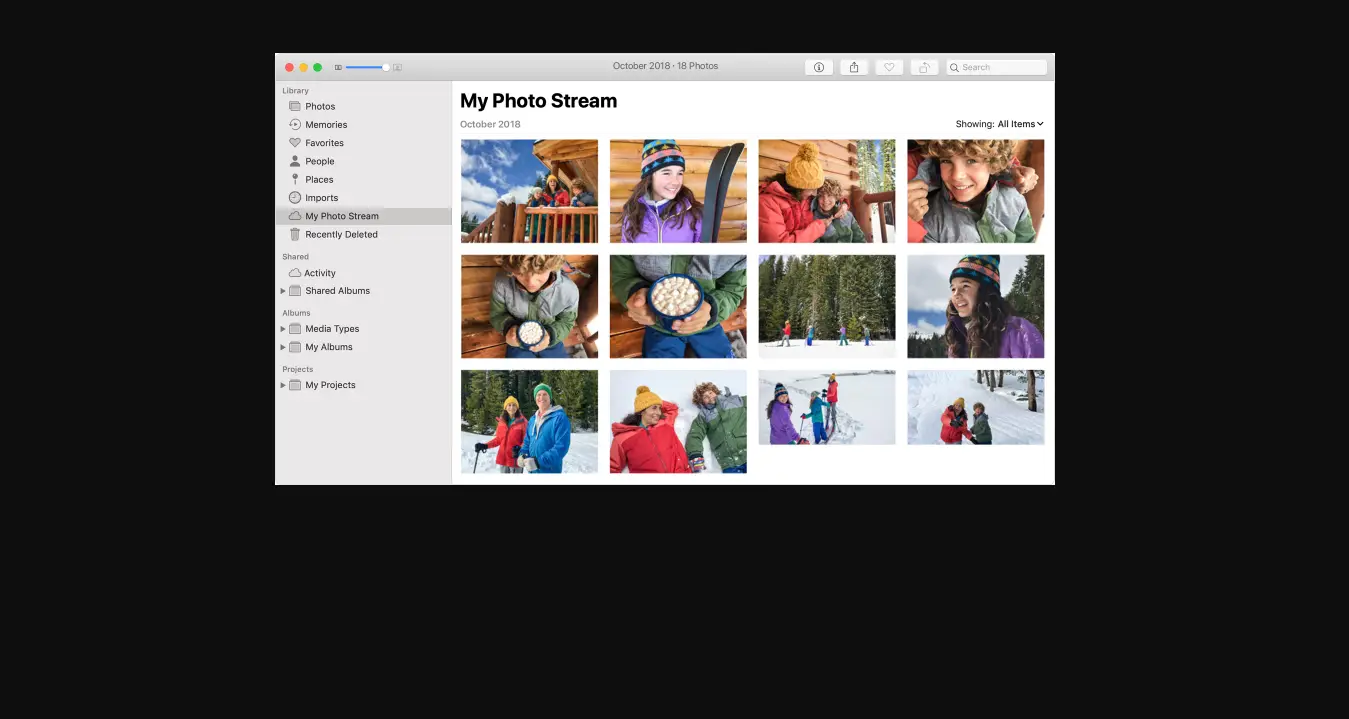Click the People silhouette icon
This screenshot has height=719, width=1349.
[x=295, y=161]
